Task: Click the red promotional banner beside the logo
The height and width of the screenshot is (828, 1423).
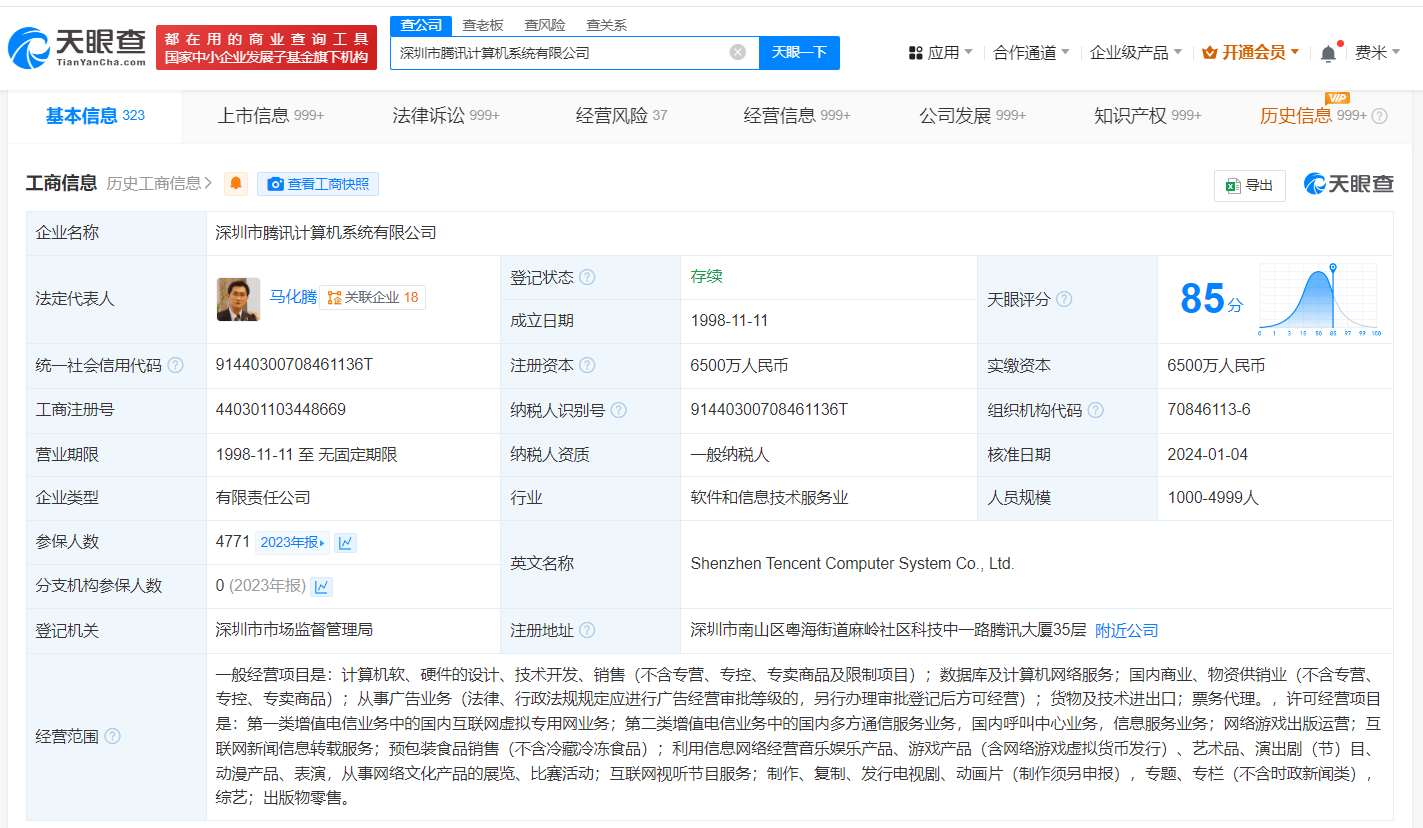Action: click(266, 47)
